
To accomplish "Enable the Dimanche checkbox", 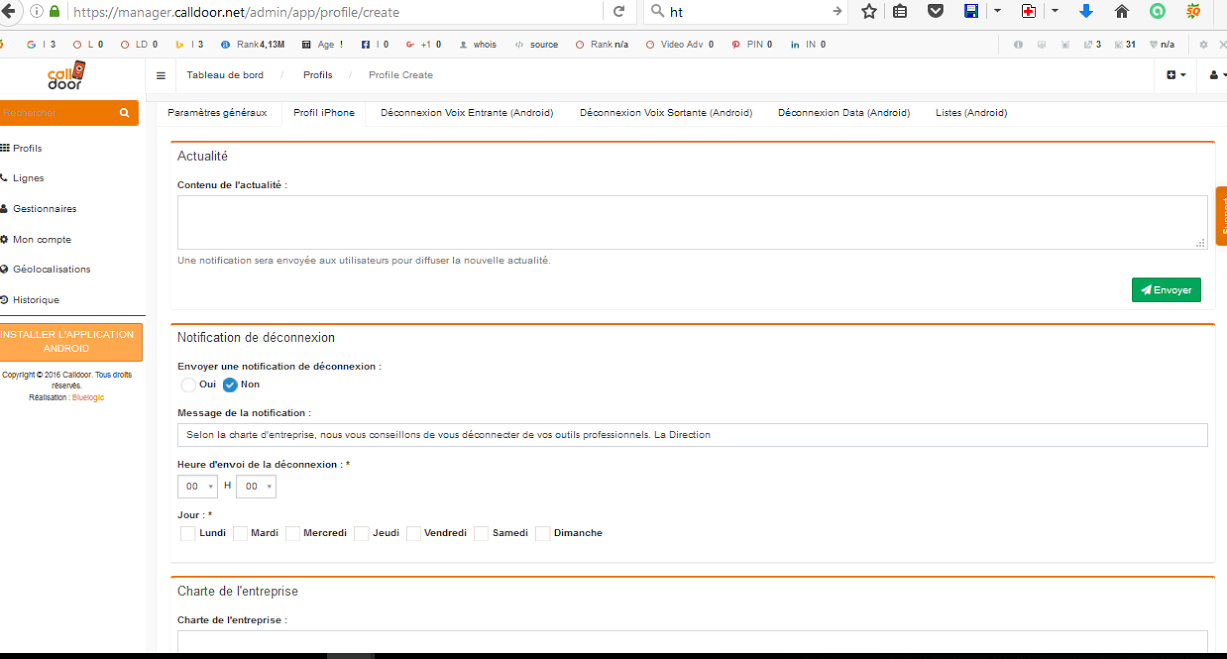I will click(543, 533).
